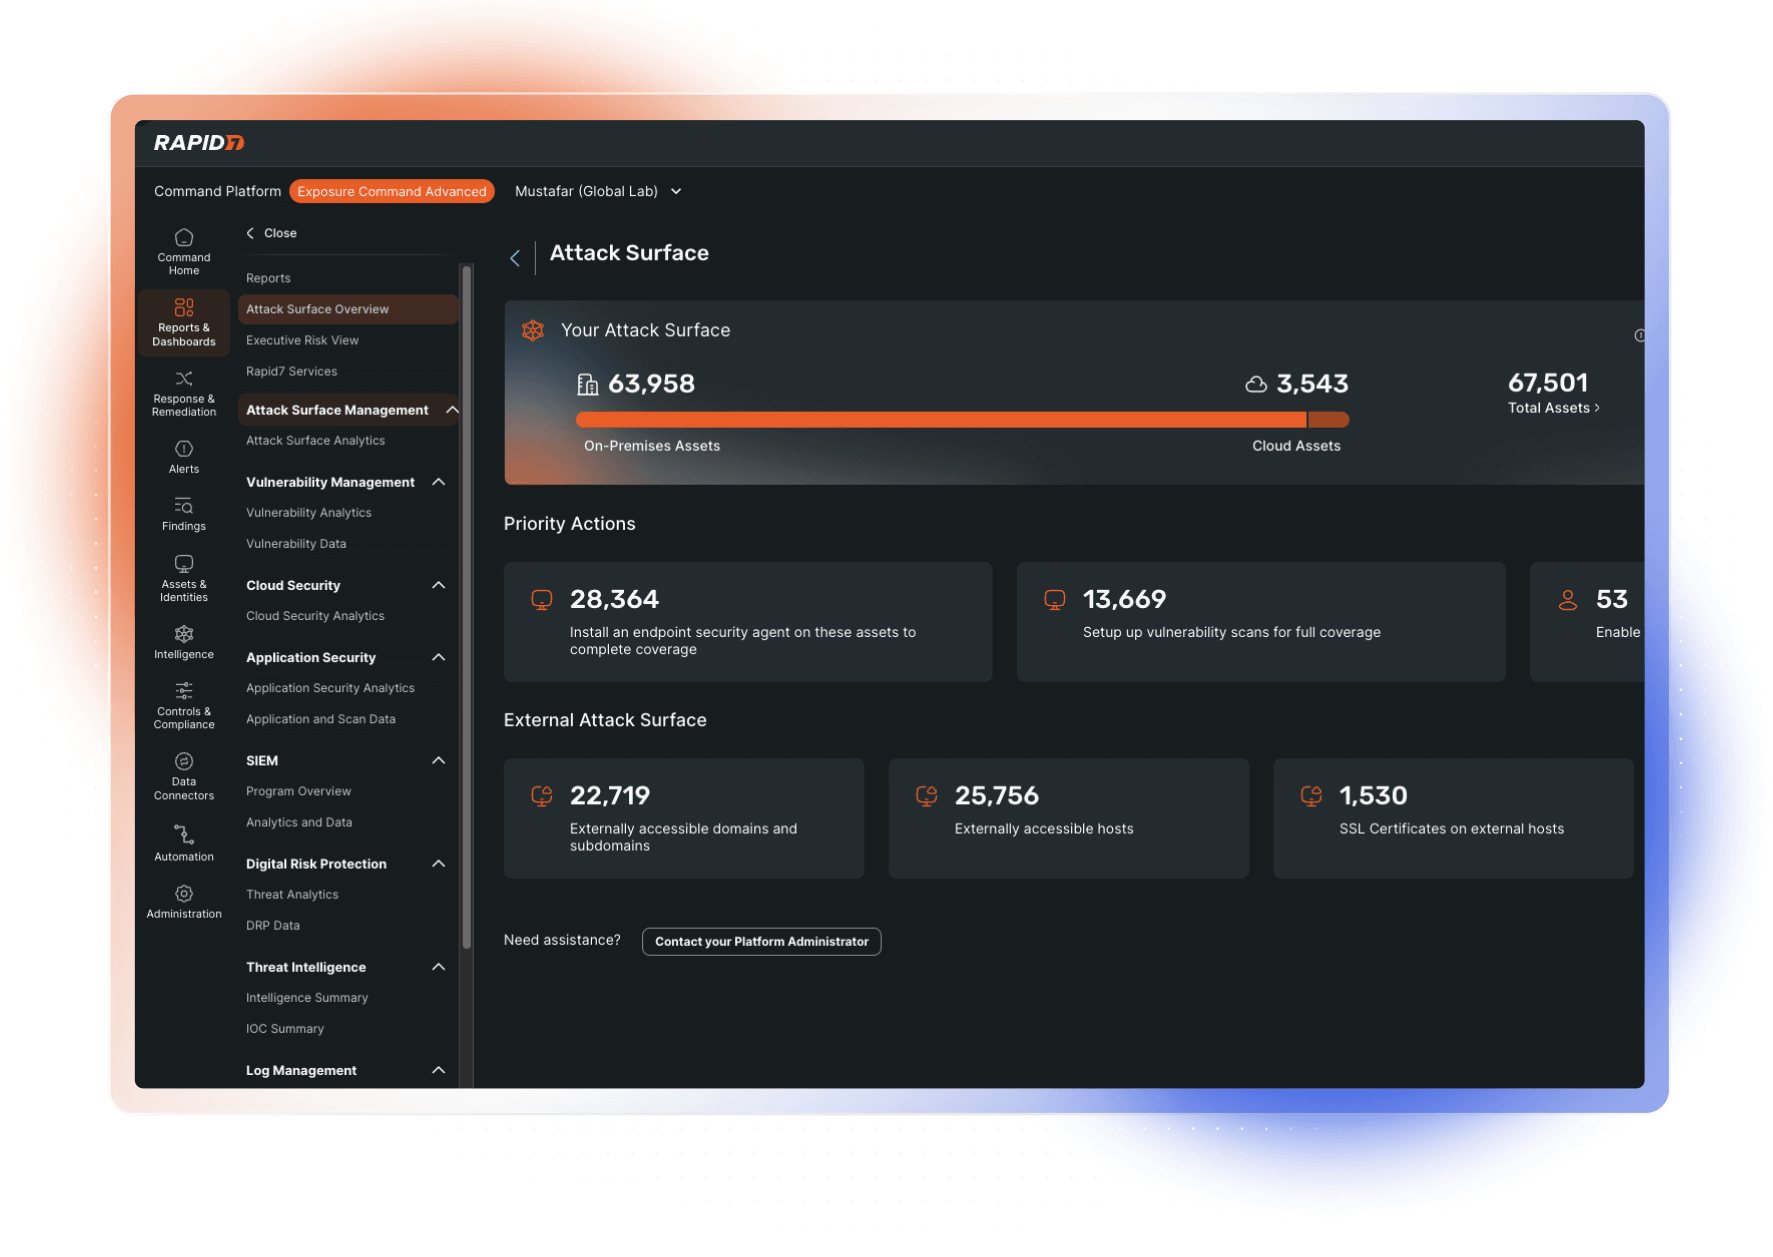Collapse the Vulnerability Management section

[x=438, y=482]
